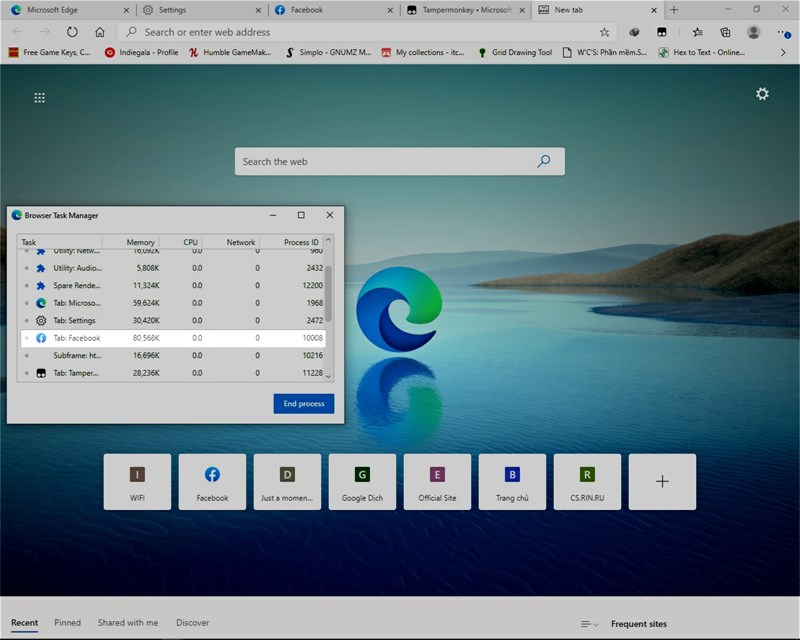This screenshot has width=800, height=640.
Task: Switch to the Facebook browser tab
Action: coord(334,10)
